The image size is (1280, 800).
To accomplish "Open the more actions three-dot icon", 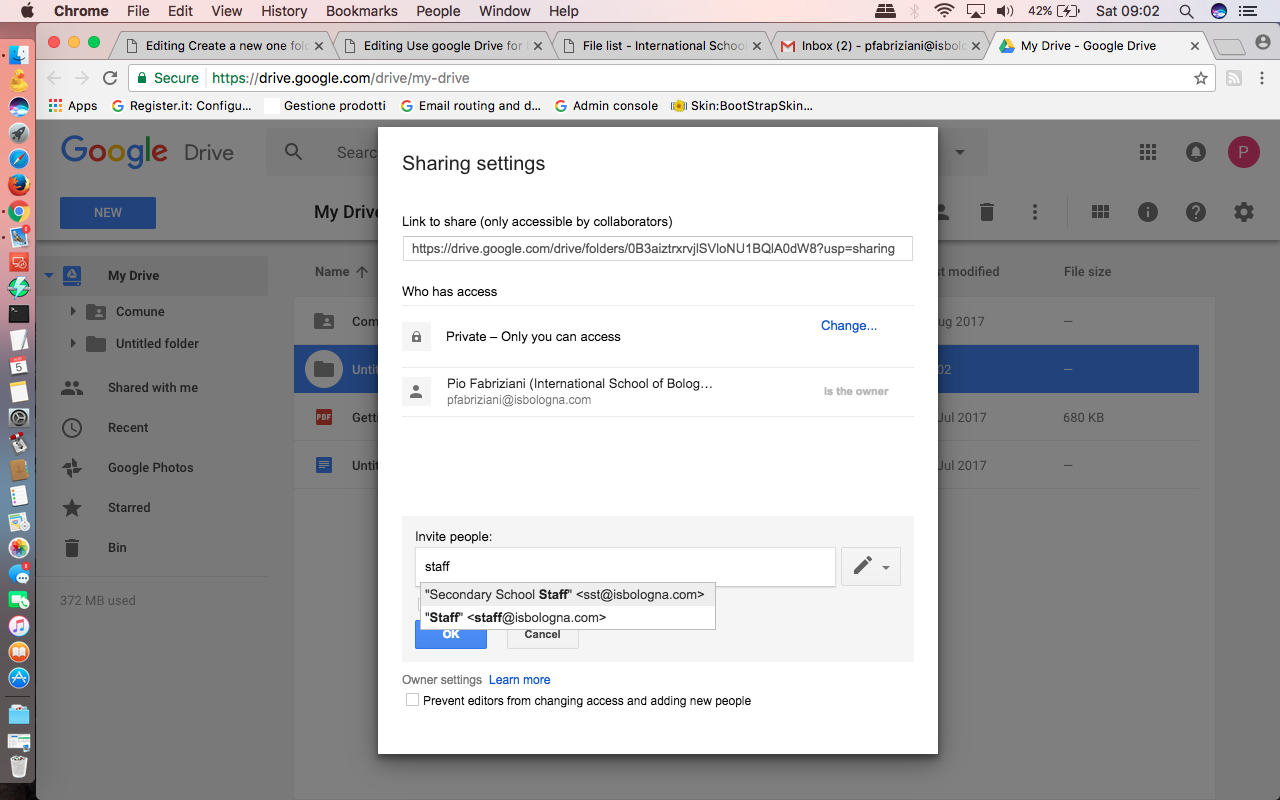I will pyautogui.click(x=1035, y=212).
